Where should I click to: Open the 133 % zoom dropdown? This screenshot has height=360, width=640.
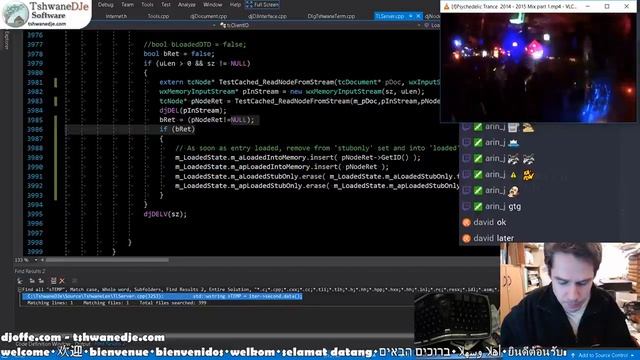point(36,260)
